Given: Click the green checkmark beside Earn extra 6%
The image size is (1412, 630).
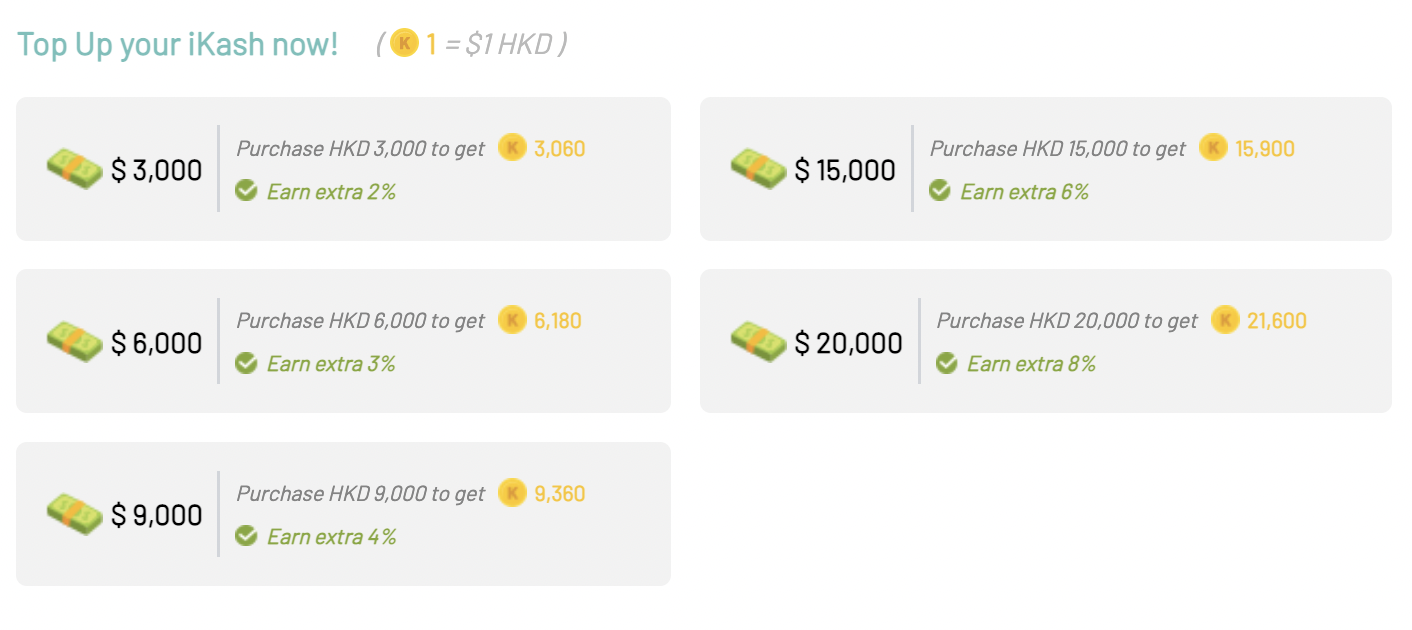Looking at the screenshot, I should [939, 190].
